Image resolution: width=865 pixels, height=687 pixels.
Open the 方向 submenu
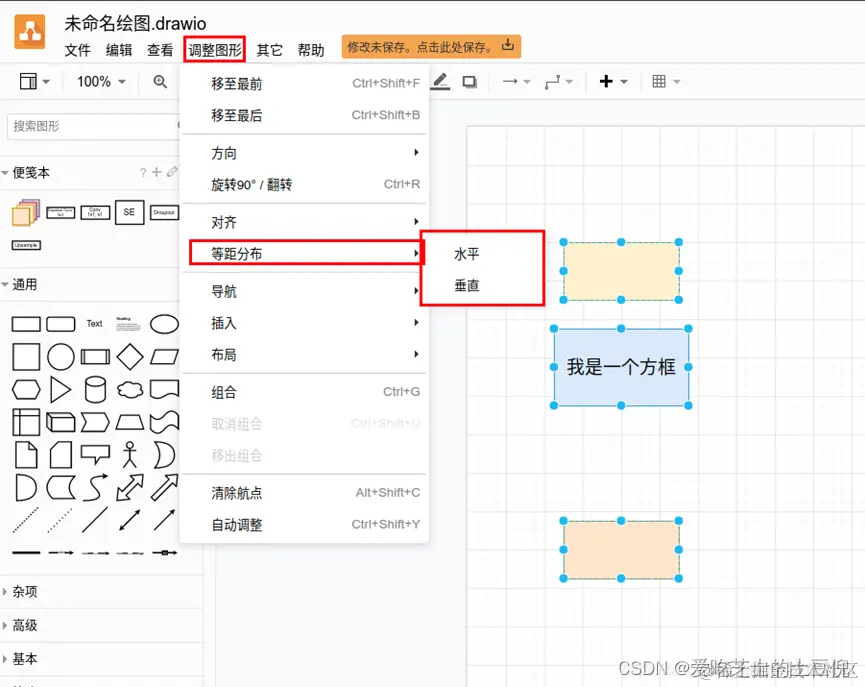pyautogui.click(x=304, y=153)
